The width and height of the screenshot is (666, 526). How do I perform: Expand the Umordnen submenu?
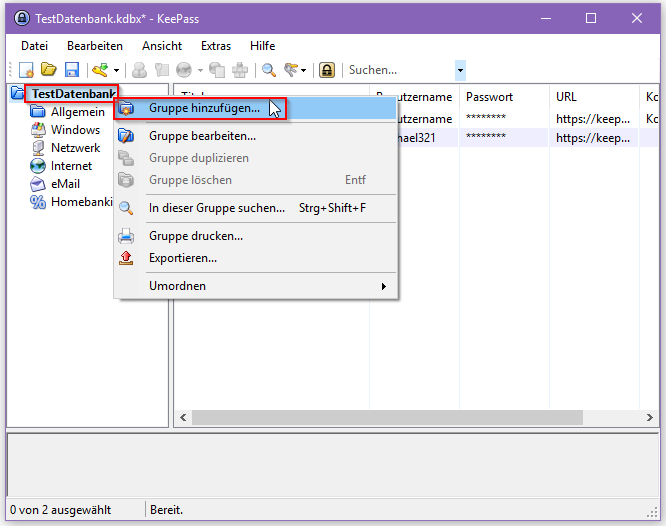click(x=256, y=286)
